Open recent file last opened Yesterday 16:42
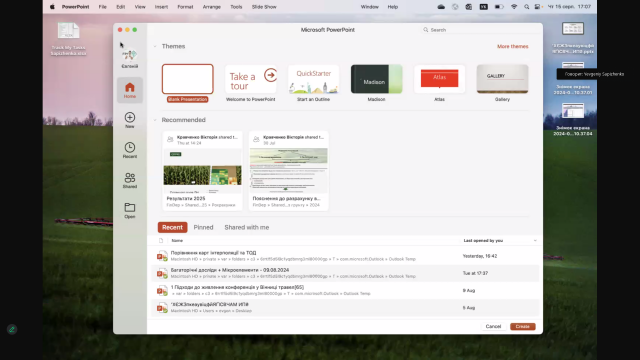This screenshot has width=640, height=360. [x=345, y=256]
